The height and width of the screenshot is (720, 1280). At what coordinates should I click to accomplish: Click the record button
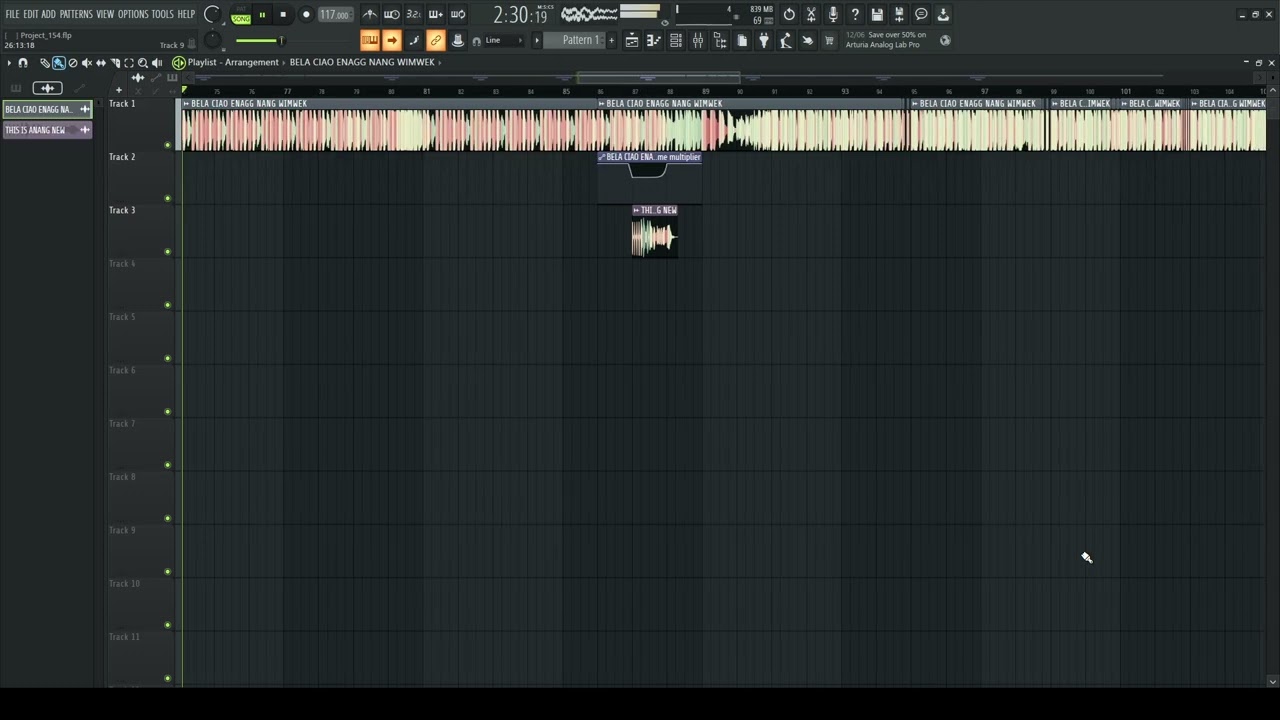pyautogui.click(x=306, y=15)
